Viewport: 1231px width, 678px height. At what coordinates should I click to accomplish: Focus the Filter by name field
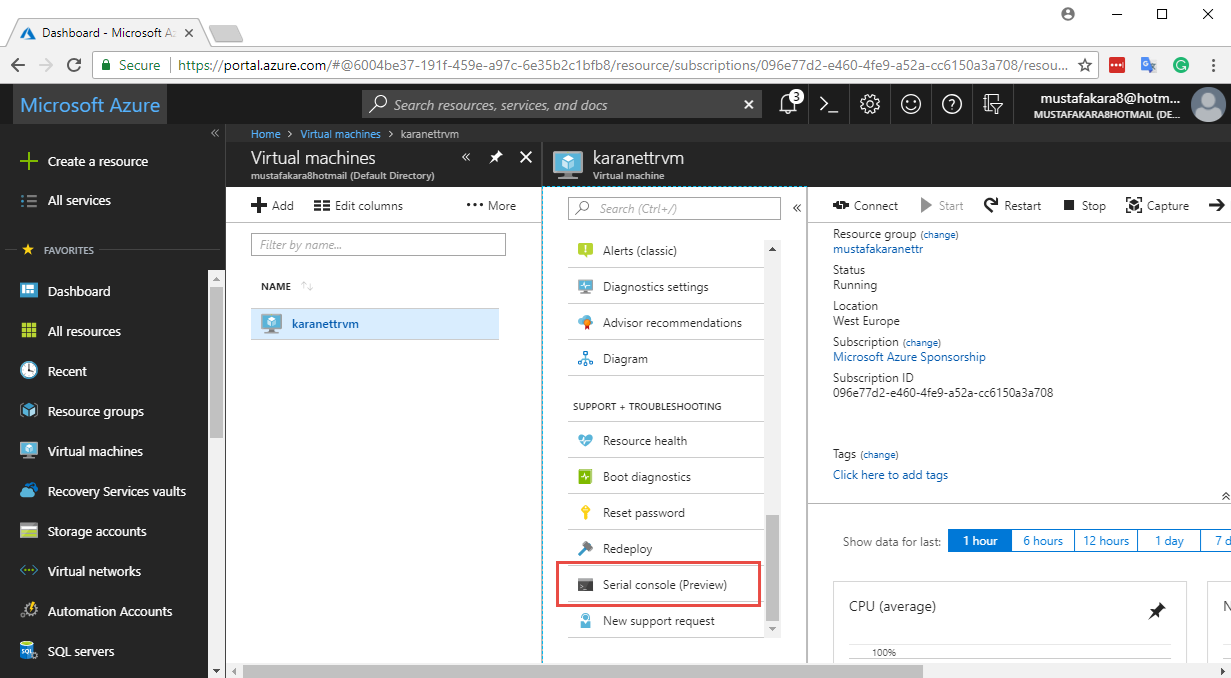(378, 244)
